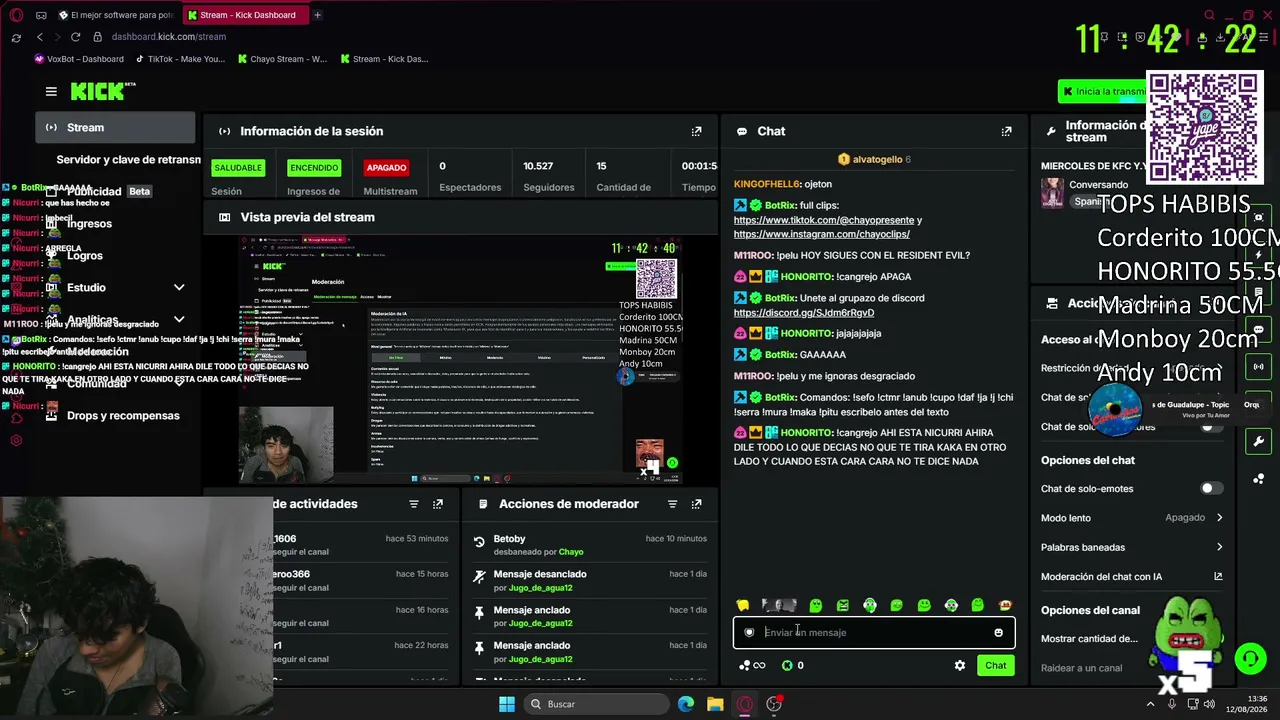The image size is (1280, 720).
Task: Open the Discord invite link in chat
Action: tap(804, 312)
